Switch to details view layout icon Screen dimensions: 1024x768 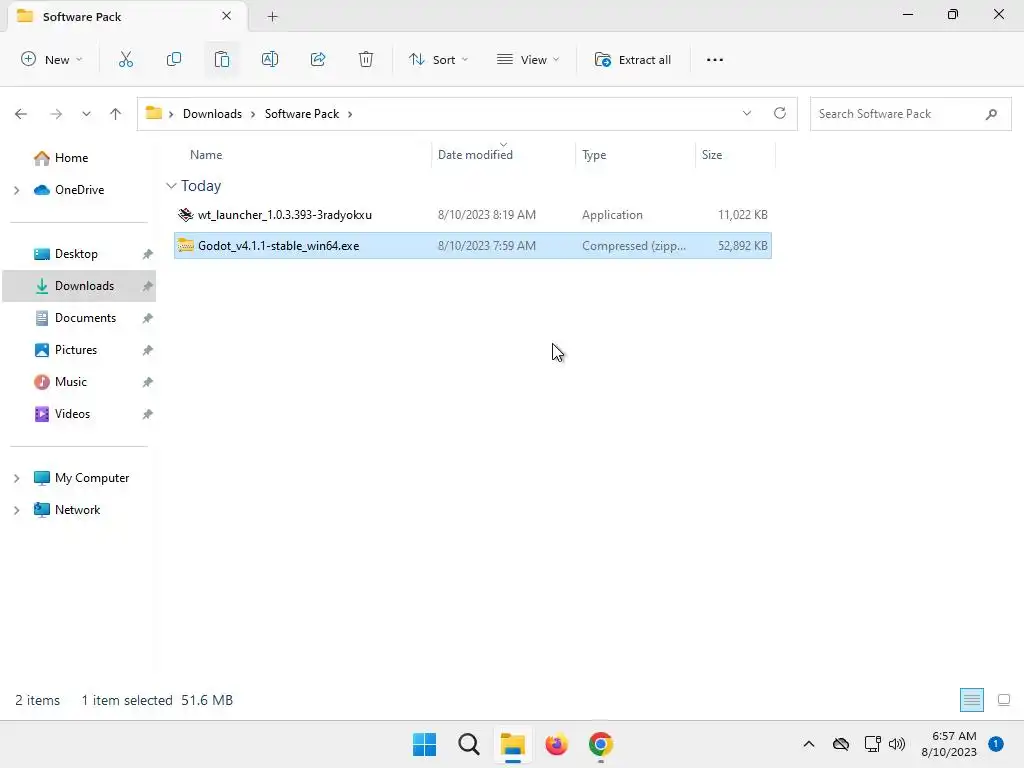point(972,700)
